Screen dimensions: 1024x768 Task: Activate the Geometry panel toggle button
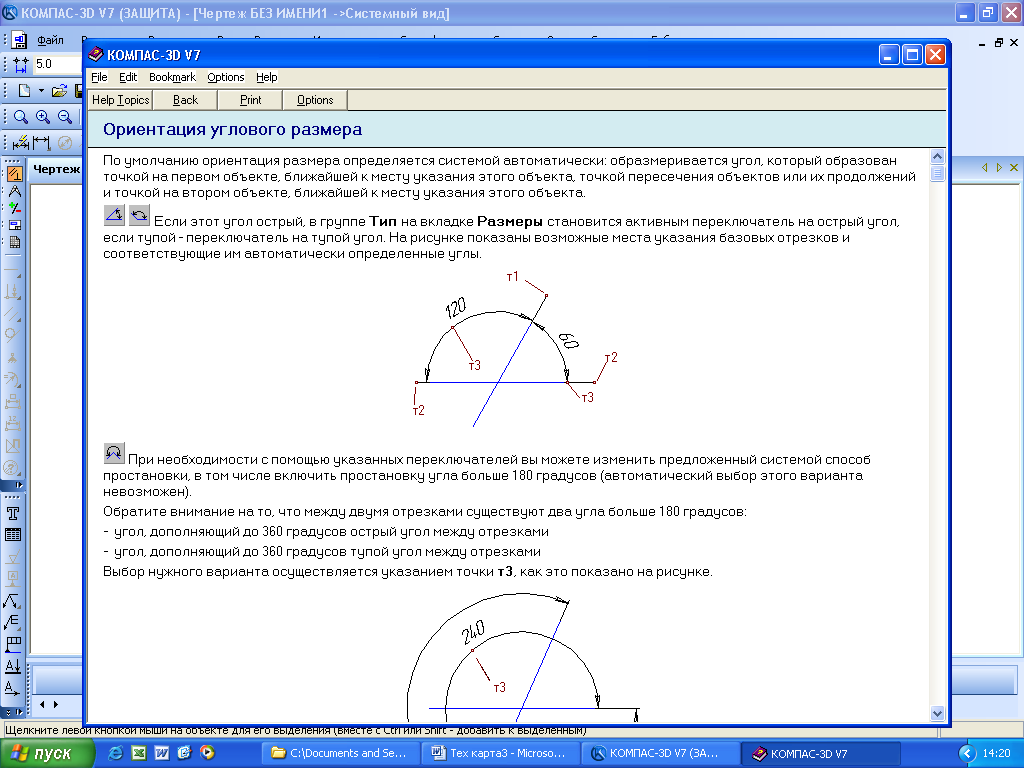[x=14, y=174]
